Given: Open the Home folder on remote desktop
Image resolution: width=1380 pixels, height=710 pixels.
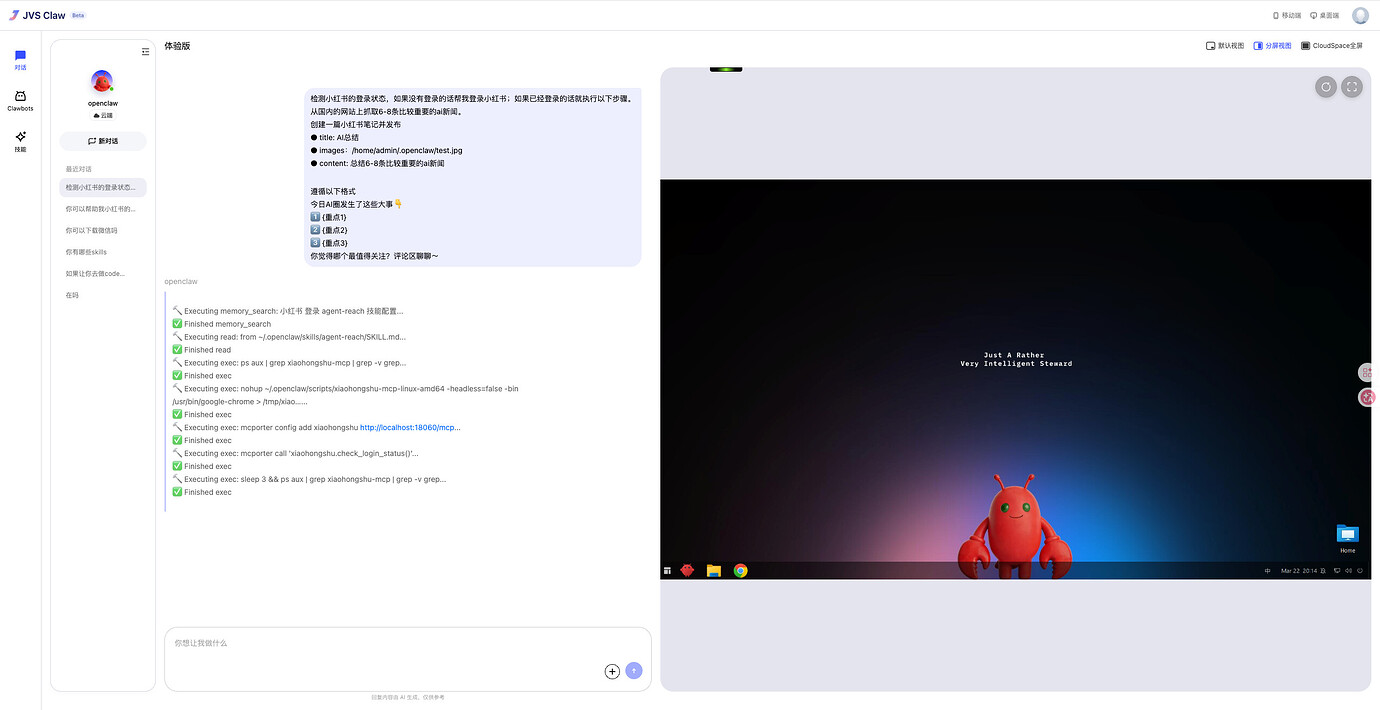Looking at the screenshot, I should point(1347,538).
